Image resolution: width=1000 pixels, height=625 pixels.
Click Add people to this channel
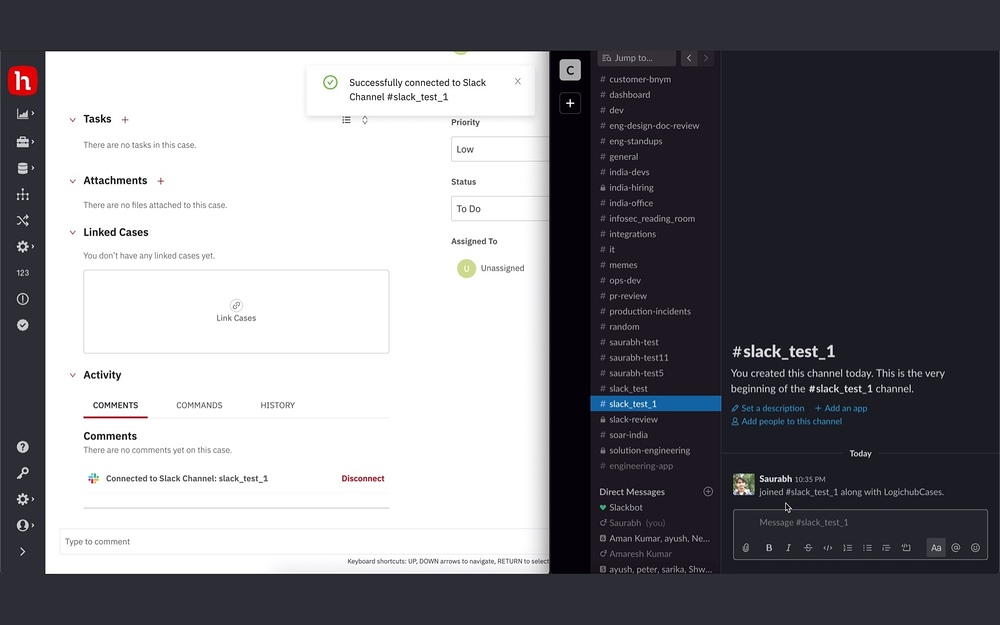coord(786,422)
